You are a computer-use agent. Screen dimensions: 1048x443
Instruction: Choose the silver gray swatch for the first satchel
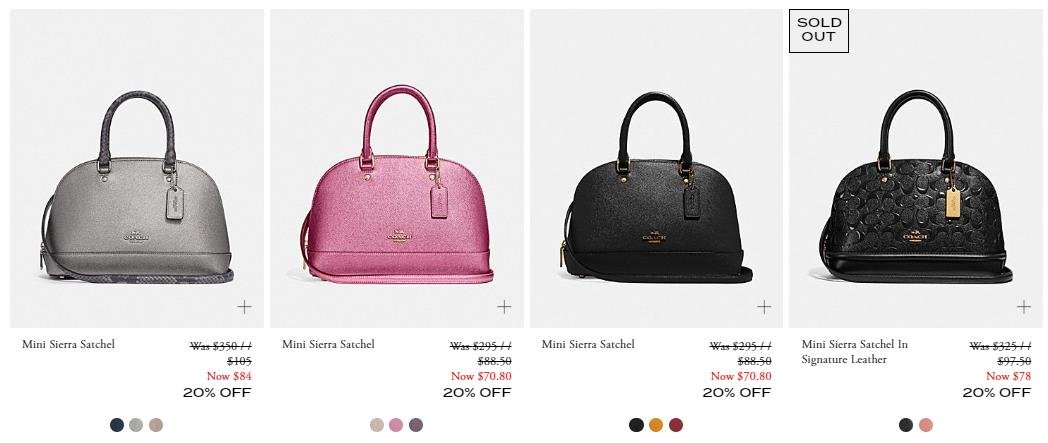(x=136, y=425)
